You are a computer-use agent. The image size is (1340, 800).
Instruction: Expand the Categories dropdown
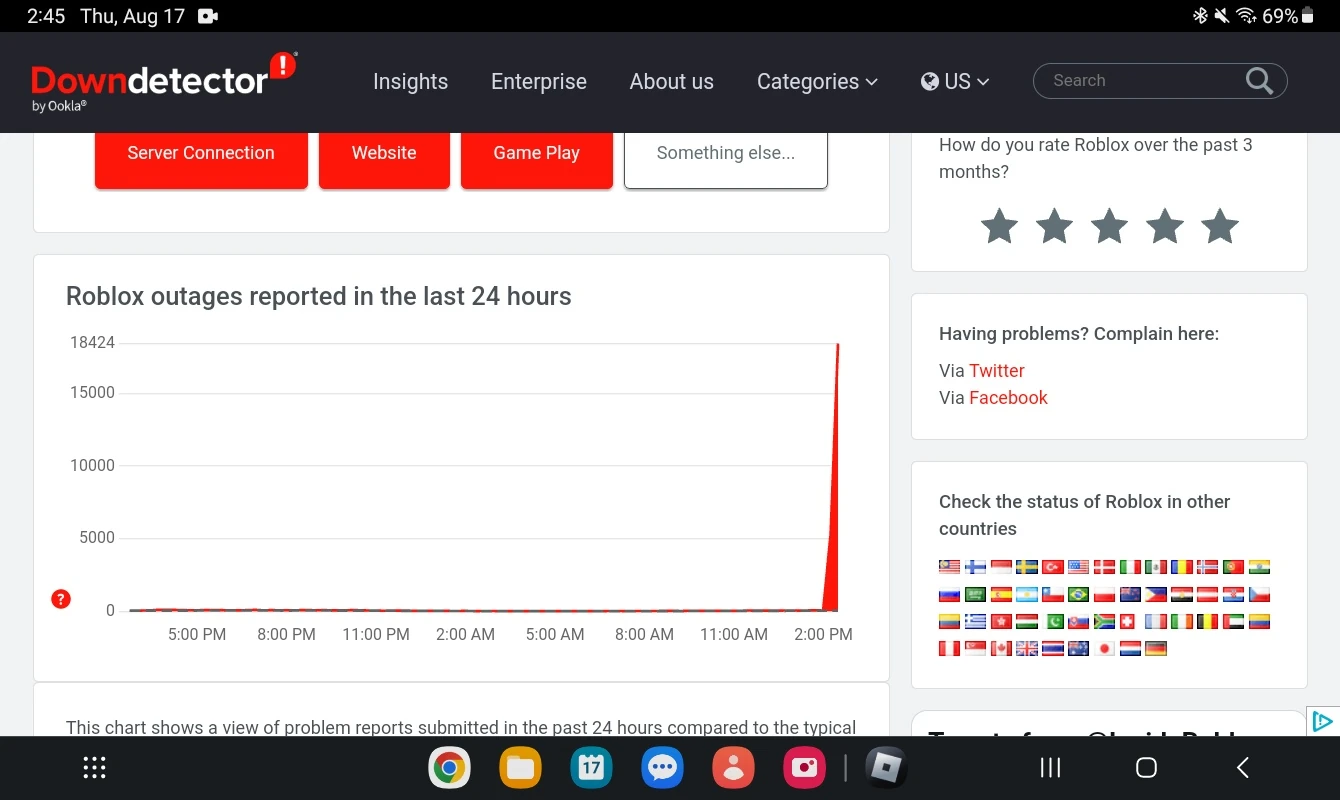point(816,81)
